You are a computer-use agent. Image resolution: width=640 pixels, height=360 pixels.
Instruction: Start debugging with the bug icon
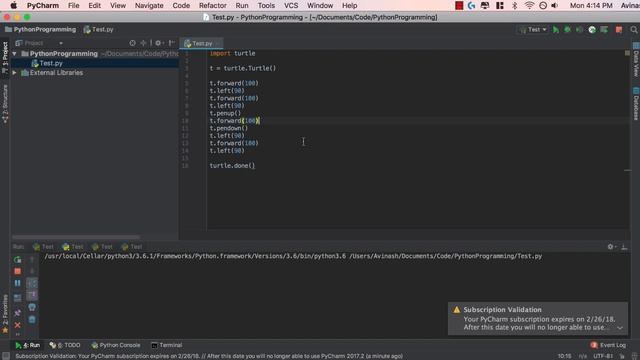[x=567, y=30]
